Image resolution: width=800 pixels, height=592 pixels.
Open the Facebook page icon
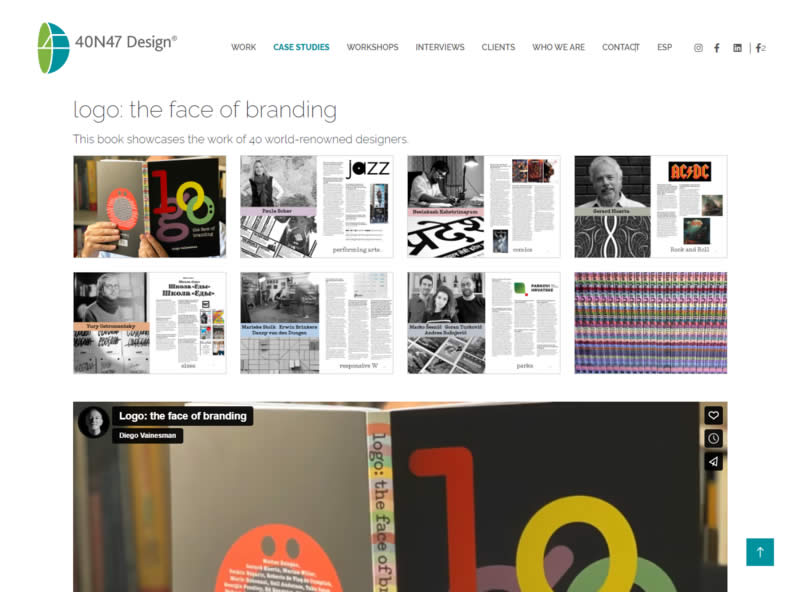[717, 47]
